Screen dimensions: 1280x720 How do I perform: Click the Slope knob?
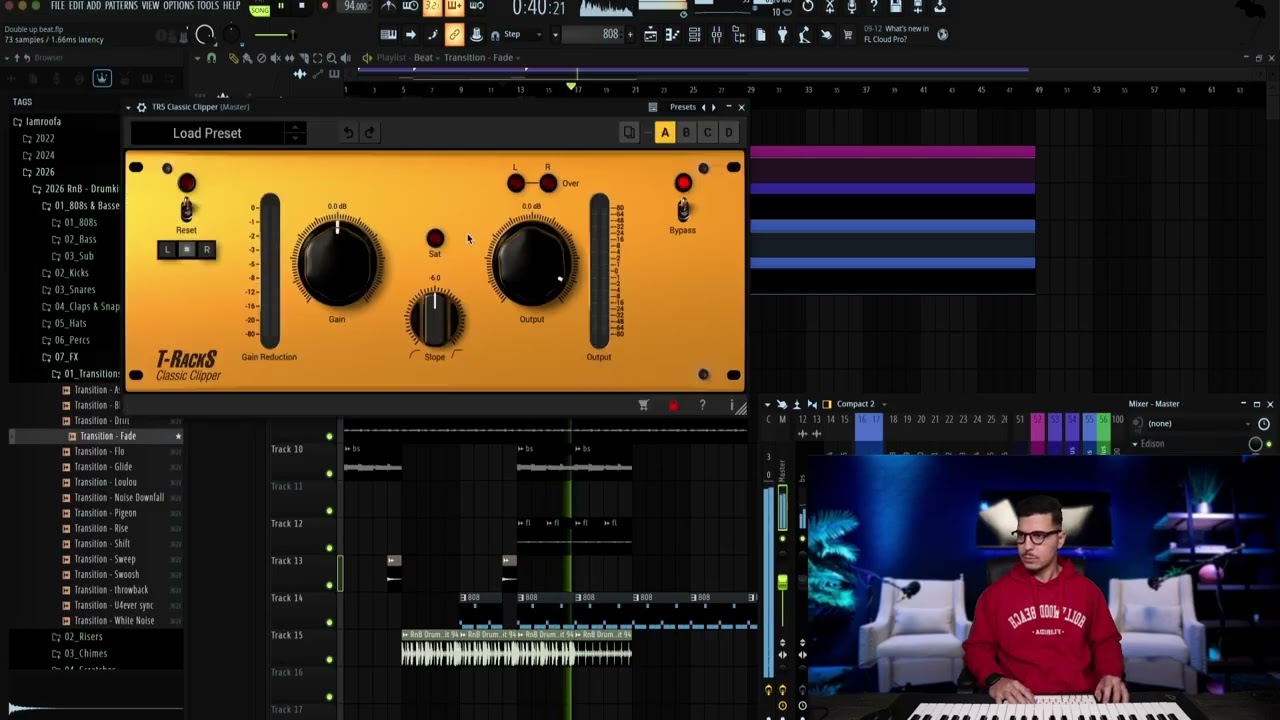[x=435, y=318]
